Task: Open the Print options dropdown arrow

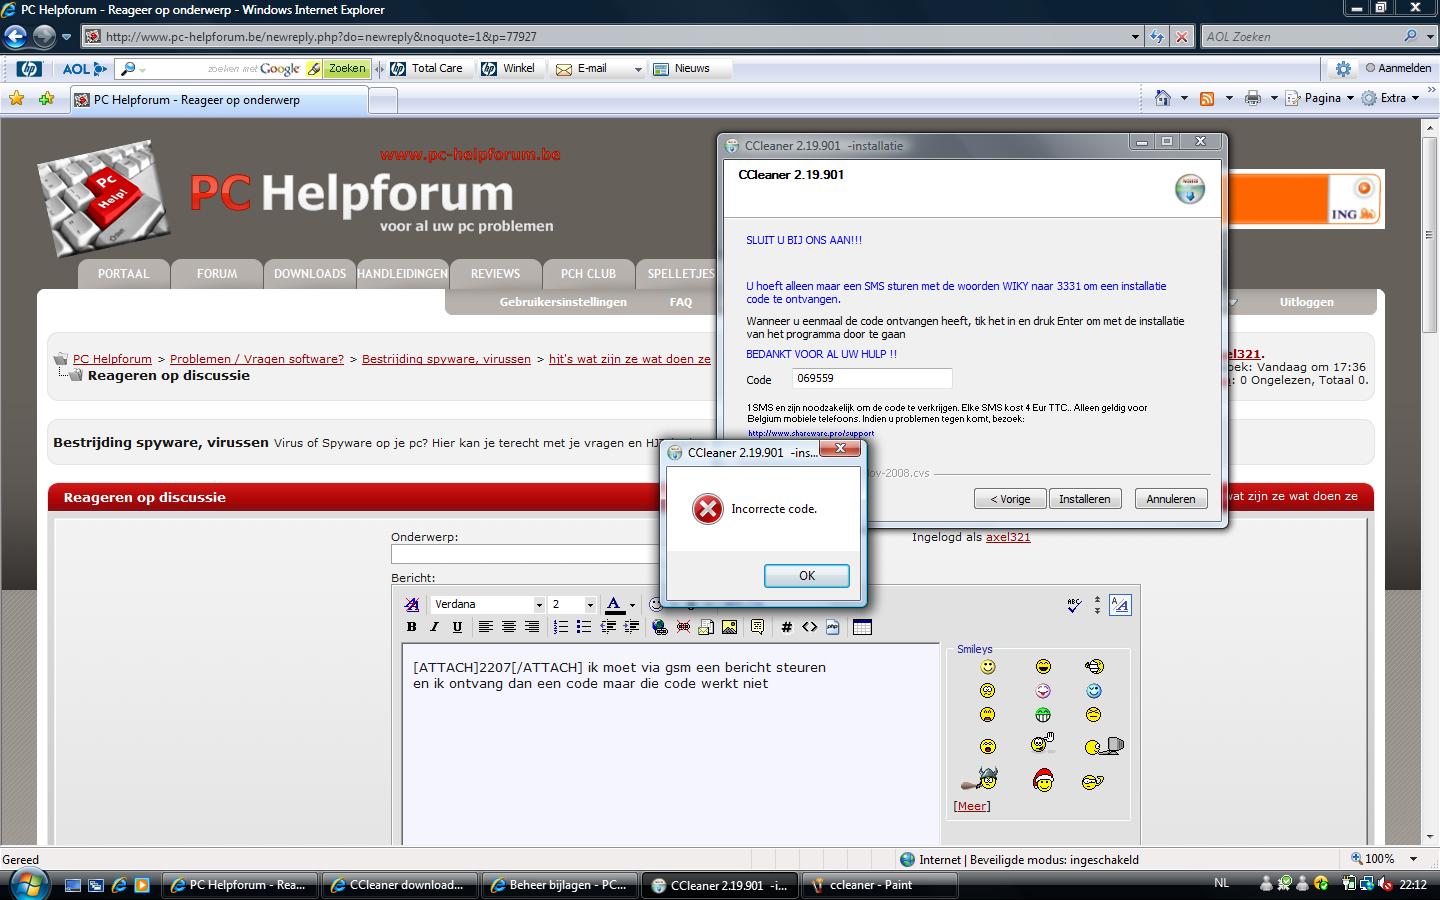Action: point(1274,98)
